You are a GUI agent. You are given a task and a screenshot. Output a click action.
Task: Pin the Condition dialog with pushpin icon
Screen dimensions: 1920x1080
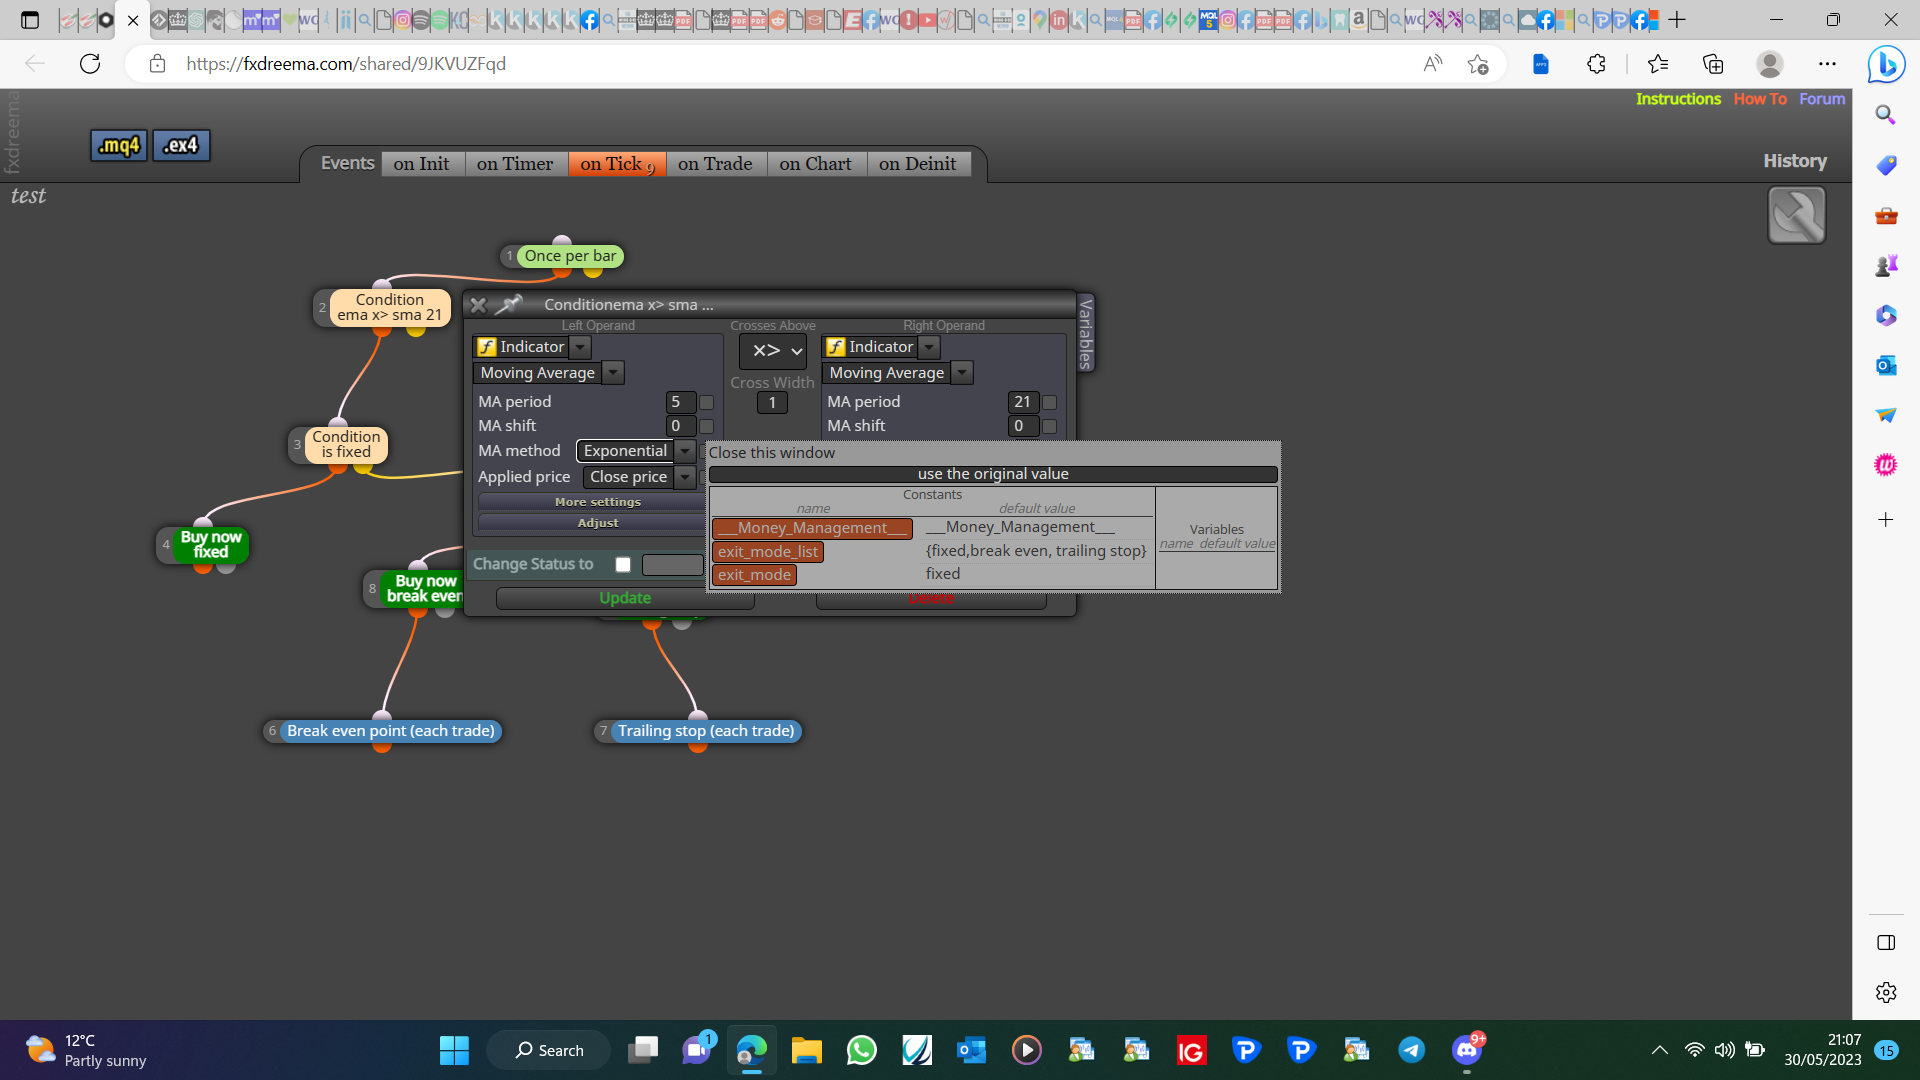tap(509, 304)
